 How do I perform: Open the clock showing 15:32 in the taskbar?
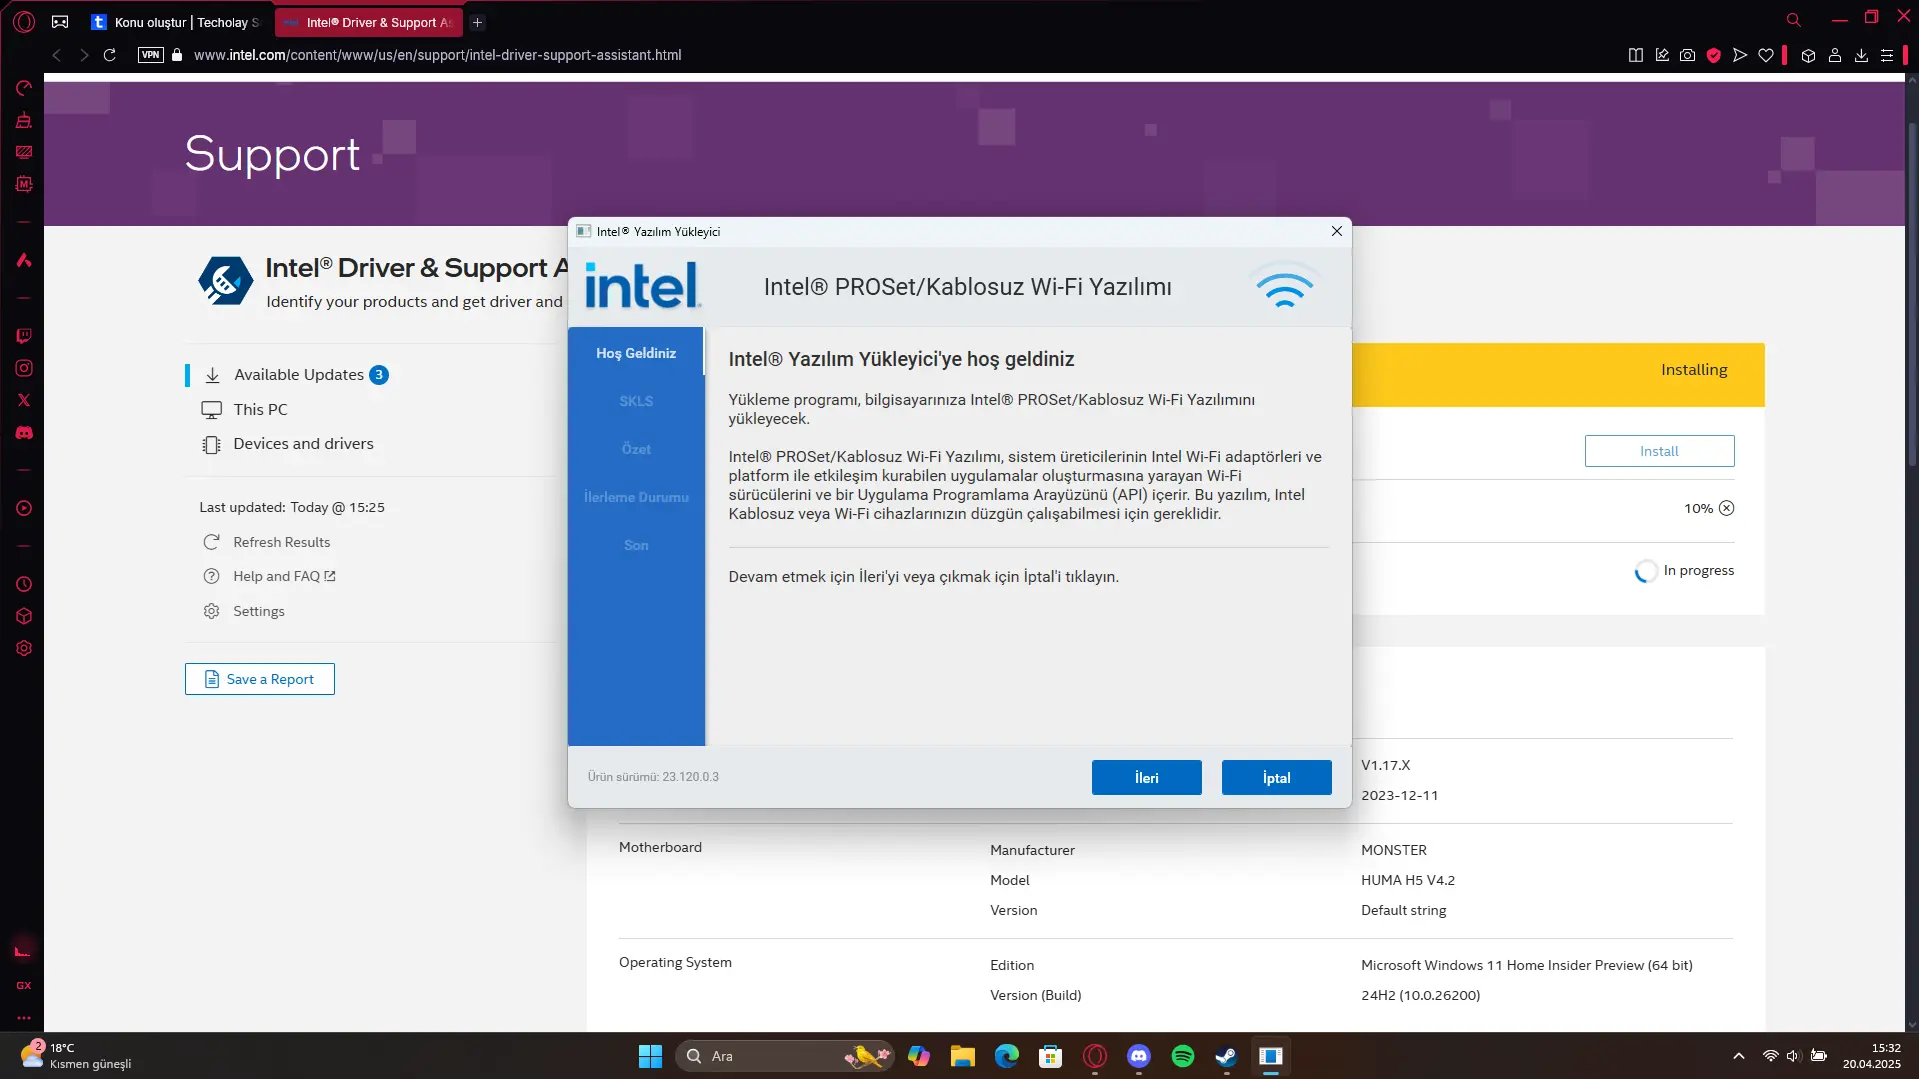(1872, 1056)
